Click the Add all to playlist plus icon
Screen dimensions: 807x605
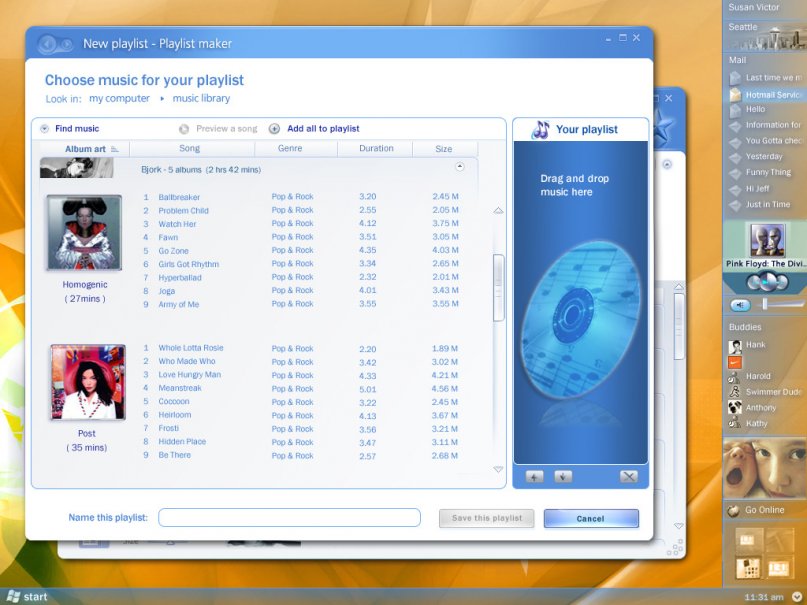coord(274,129)
